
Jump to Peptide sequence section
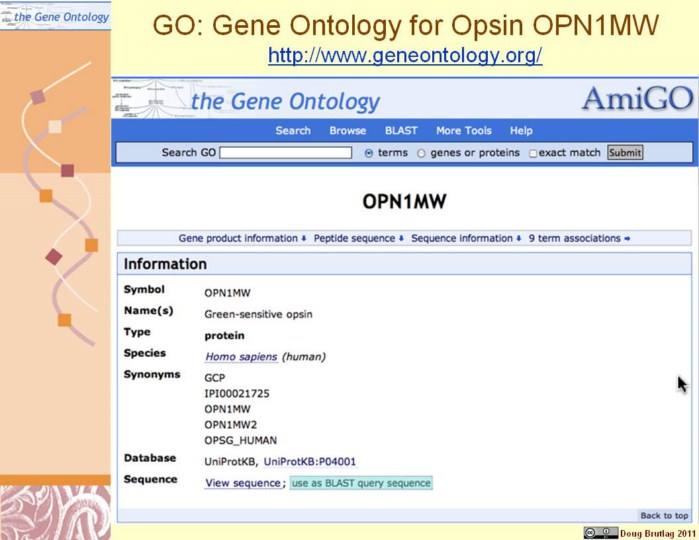358,238
